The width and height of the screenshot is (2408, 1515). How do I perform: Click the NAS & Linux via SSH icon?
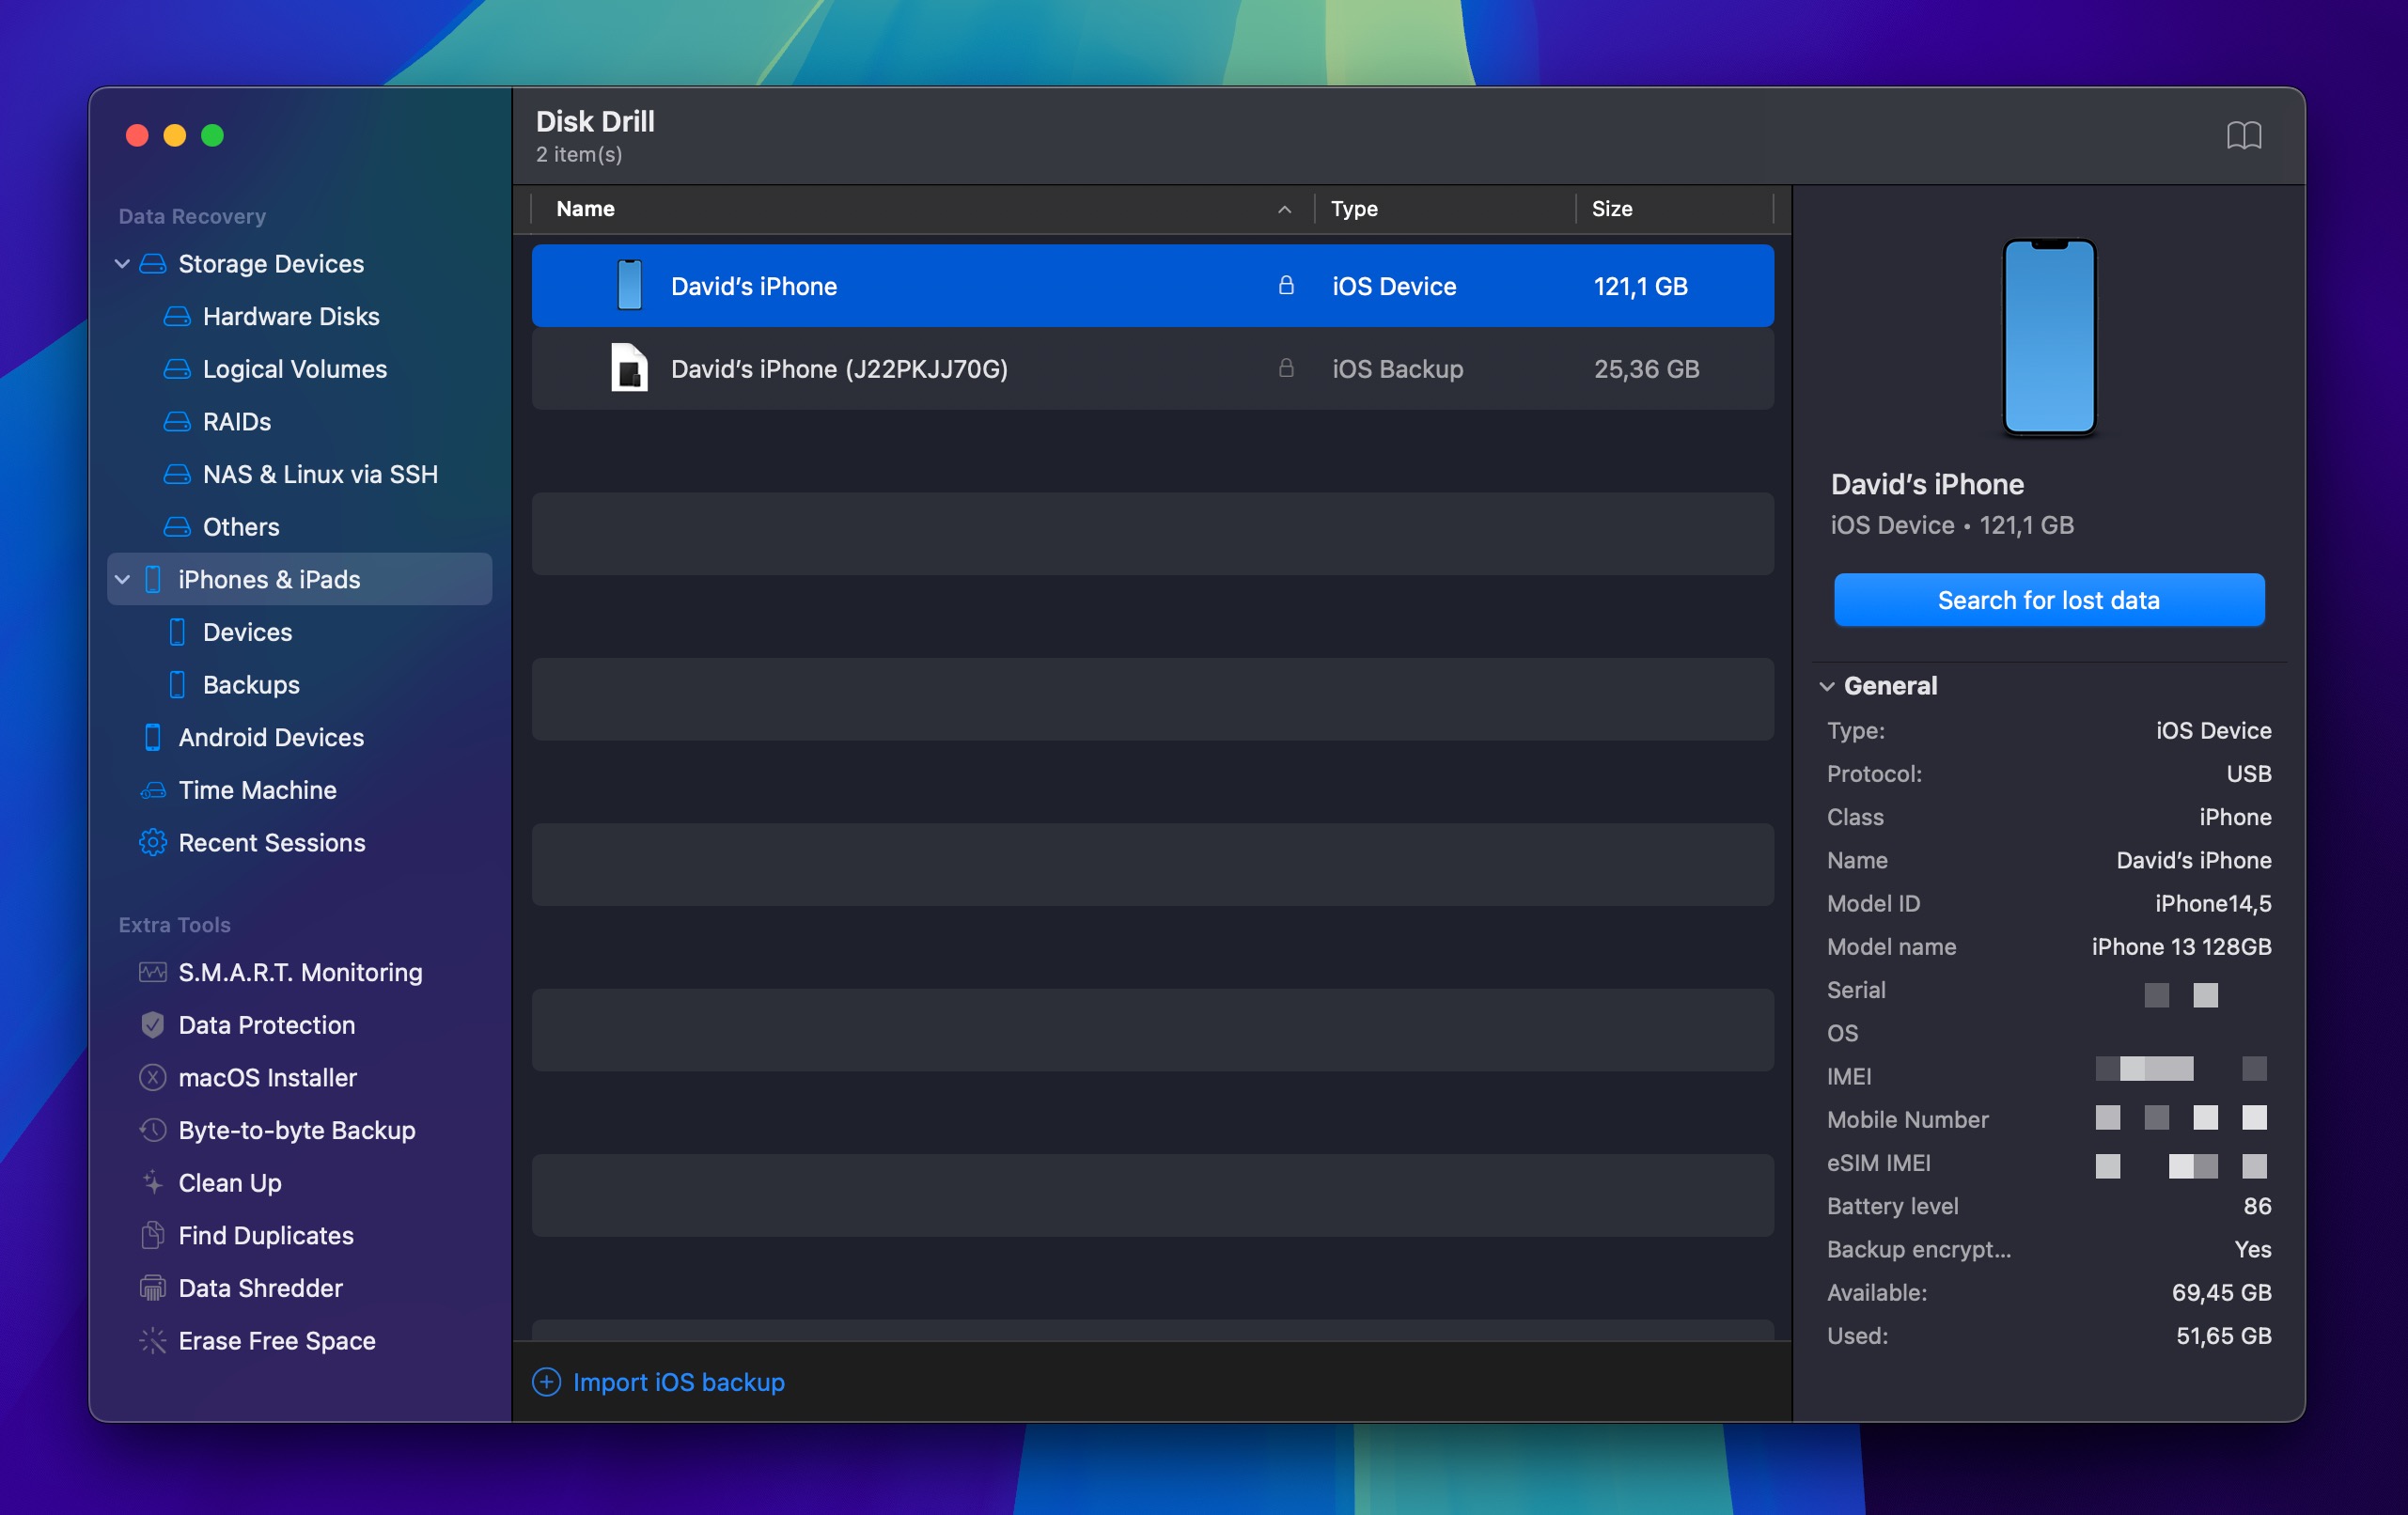[177, 475]
